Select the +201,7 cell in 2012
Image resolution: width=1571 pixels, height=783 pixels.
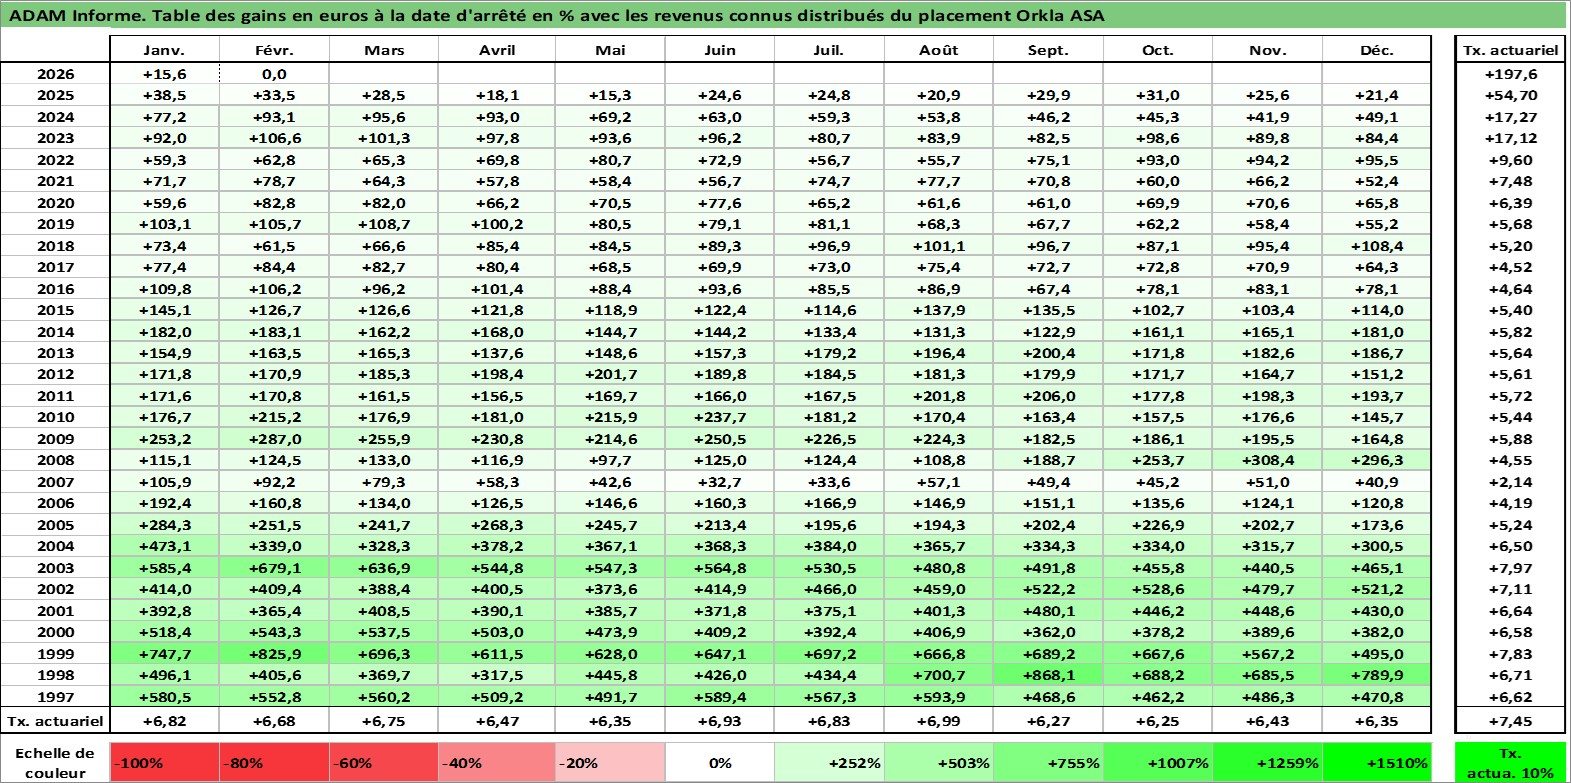pos(609,374)
